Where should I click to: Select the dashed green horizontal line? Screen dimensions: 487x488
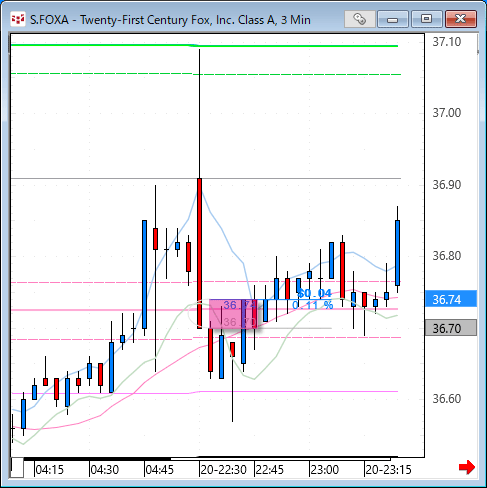point(206,74)
